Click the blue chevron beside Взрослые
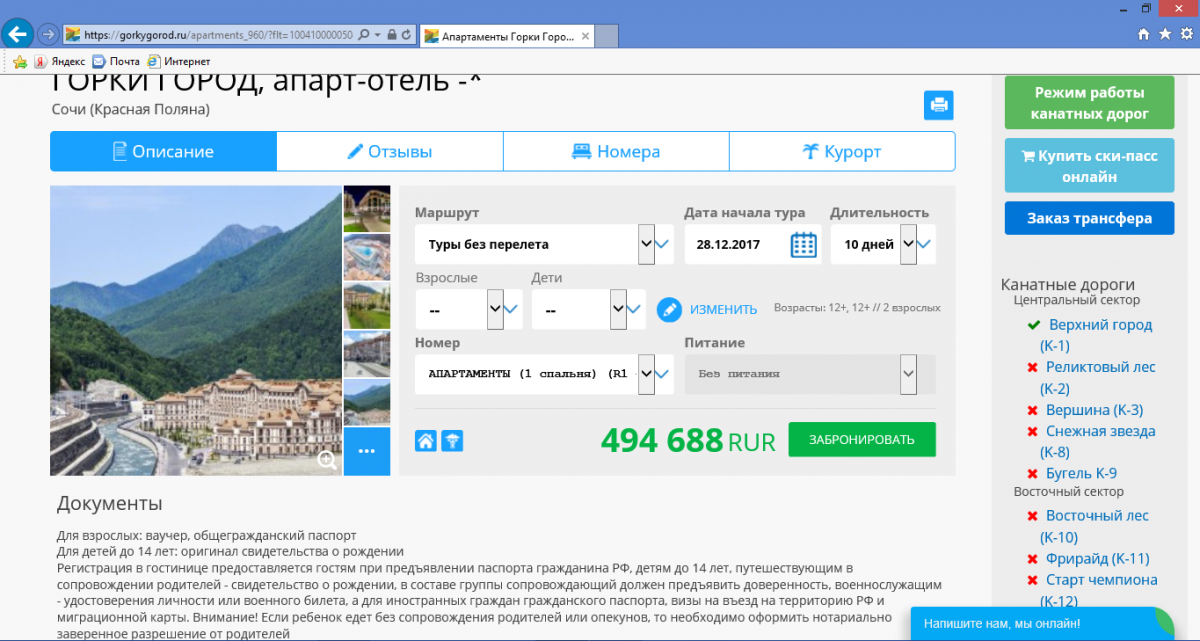 click(x=511, y=309)
